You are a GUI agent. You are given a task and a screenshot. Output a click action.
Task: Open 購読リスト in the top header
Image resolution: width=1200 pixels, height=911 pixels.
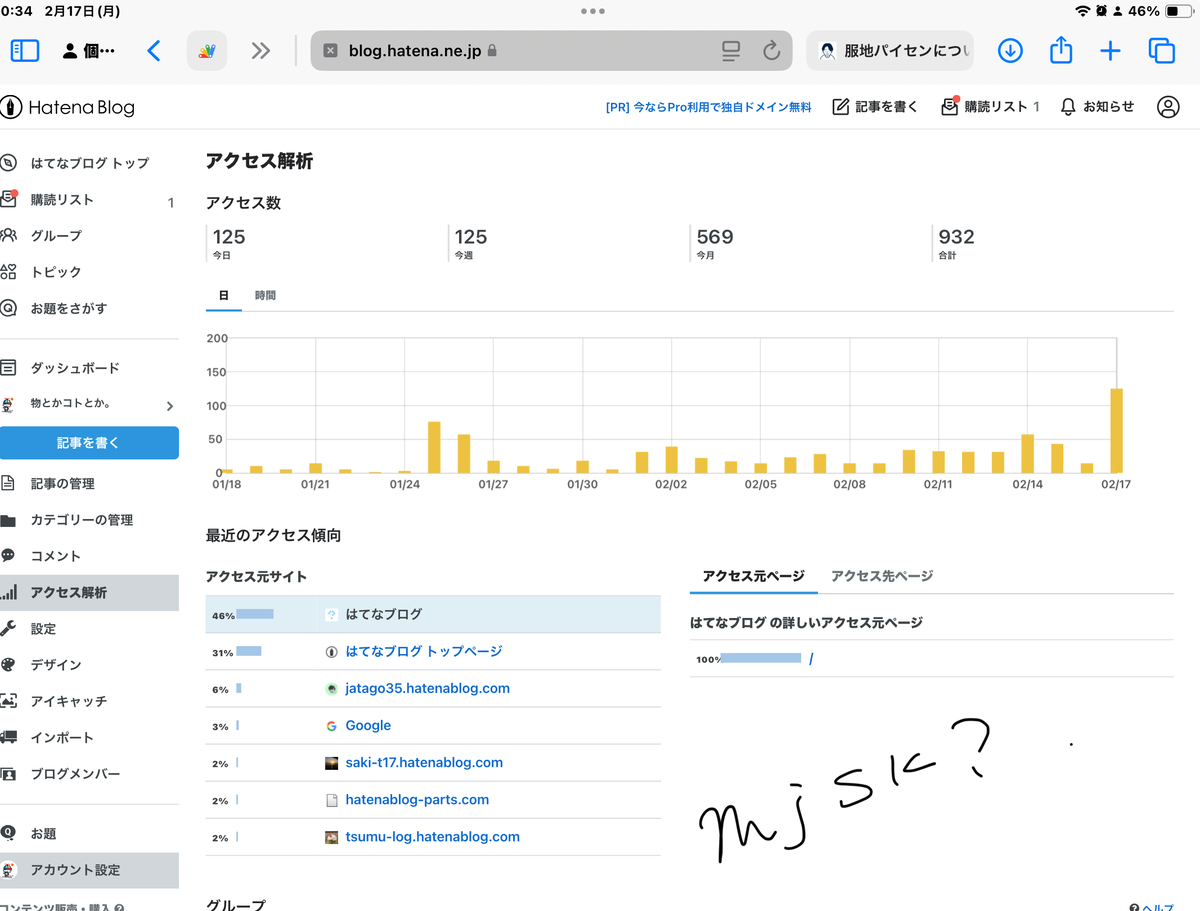[x=990, y=107]
